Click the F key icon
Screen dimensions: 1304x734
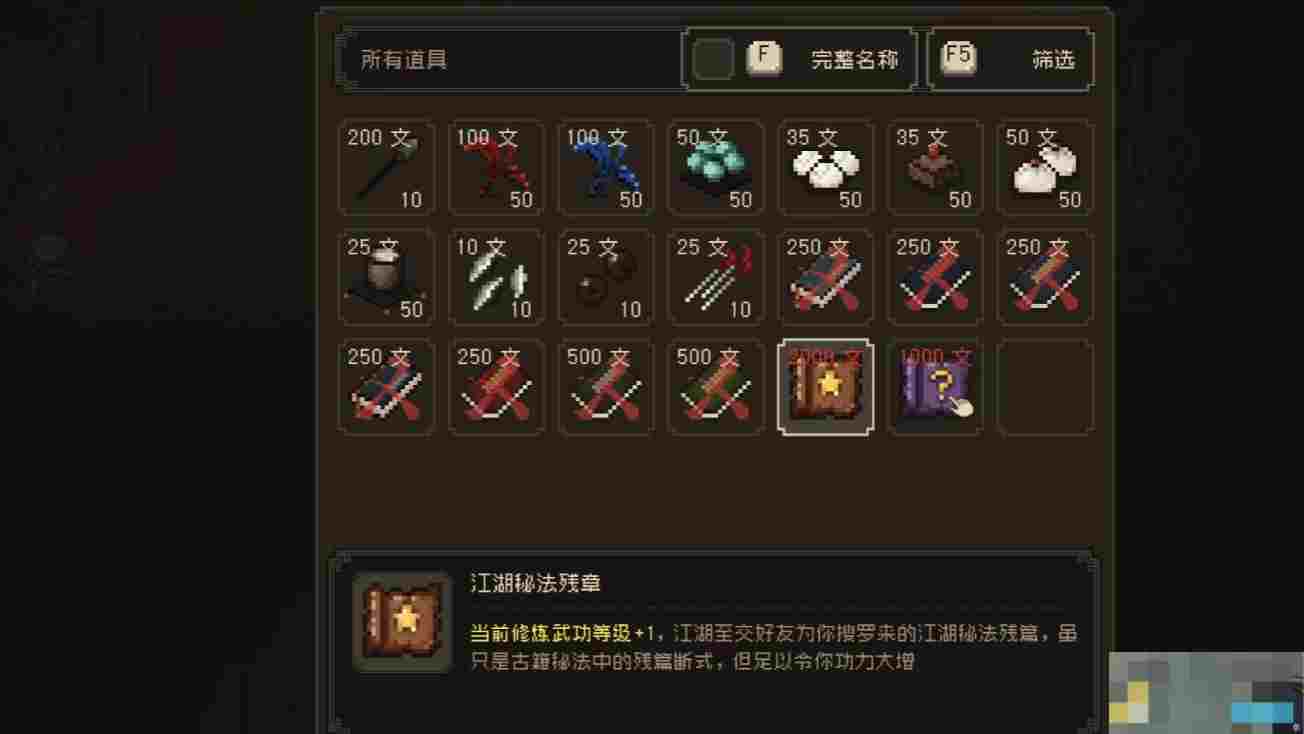tap(764, 58)
